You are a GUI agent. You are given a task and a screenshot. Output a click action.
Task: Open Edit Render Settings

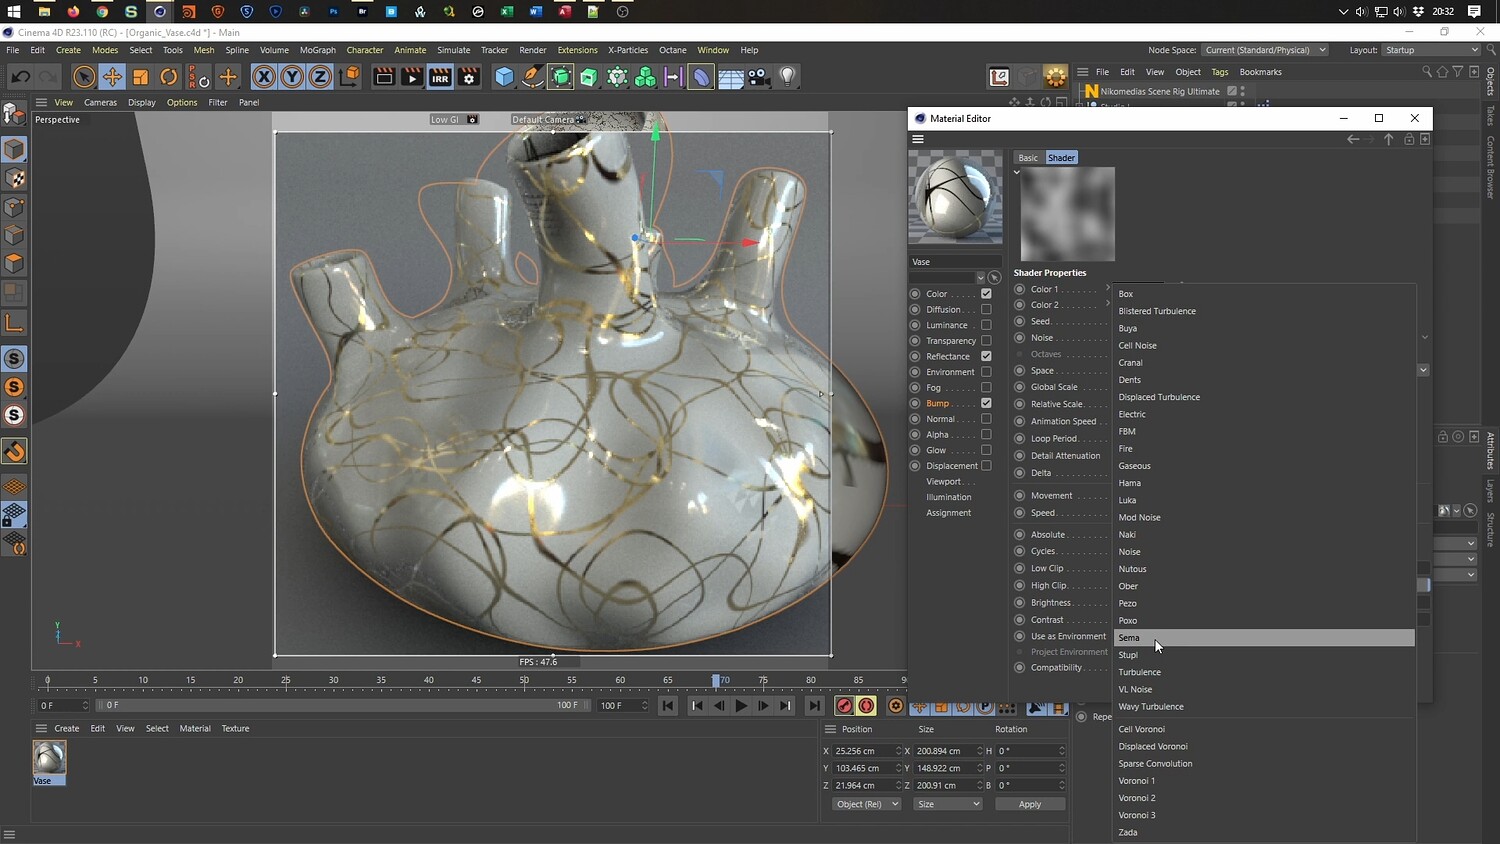468,77
